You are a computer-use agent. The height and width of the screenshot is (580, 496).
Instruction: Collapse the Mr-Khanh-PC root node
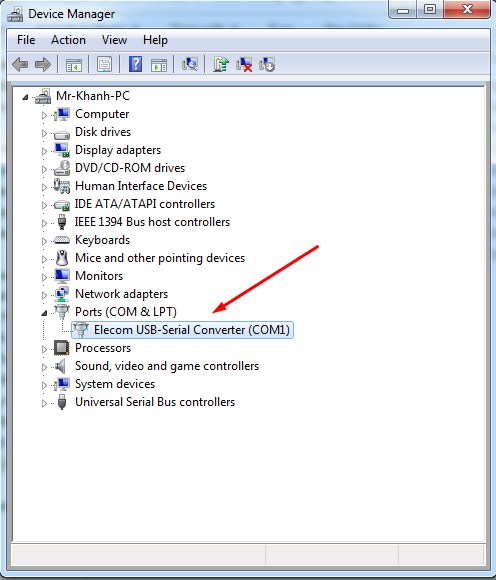25,97
